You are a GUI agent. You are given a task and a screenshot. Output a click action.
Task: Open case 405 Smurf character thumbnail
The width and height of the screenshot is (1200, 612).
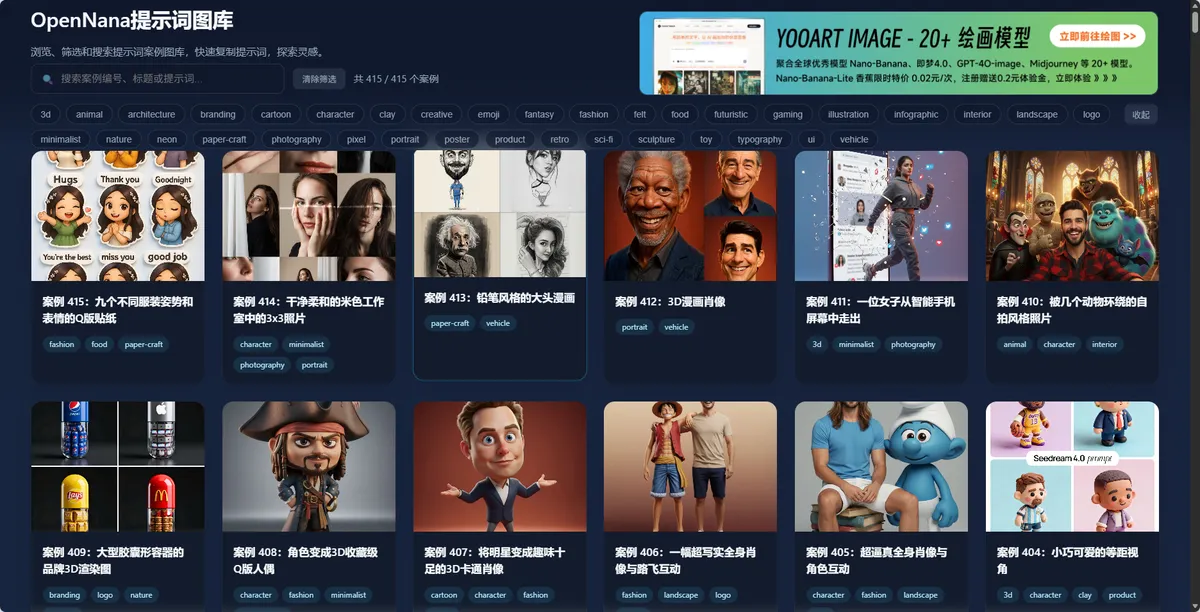coord(881,466)
